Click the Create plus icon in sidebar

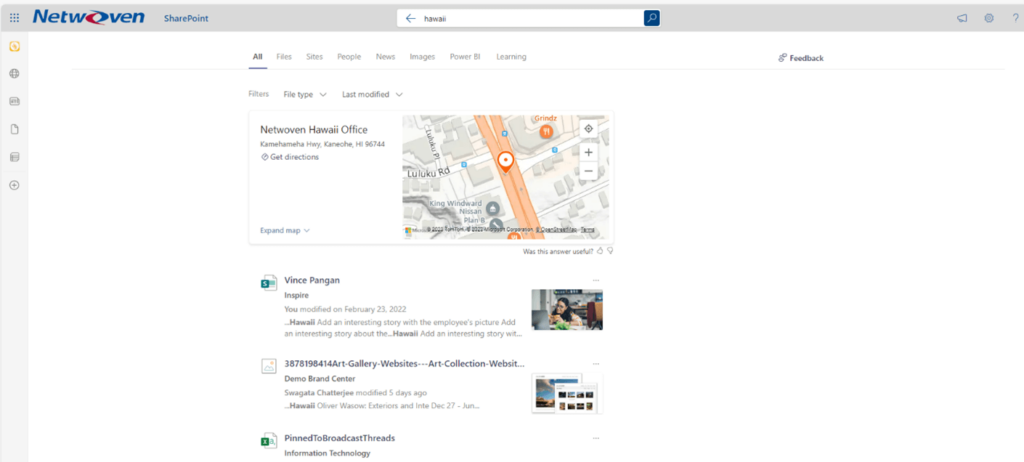click(x=14, y=185)
